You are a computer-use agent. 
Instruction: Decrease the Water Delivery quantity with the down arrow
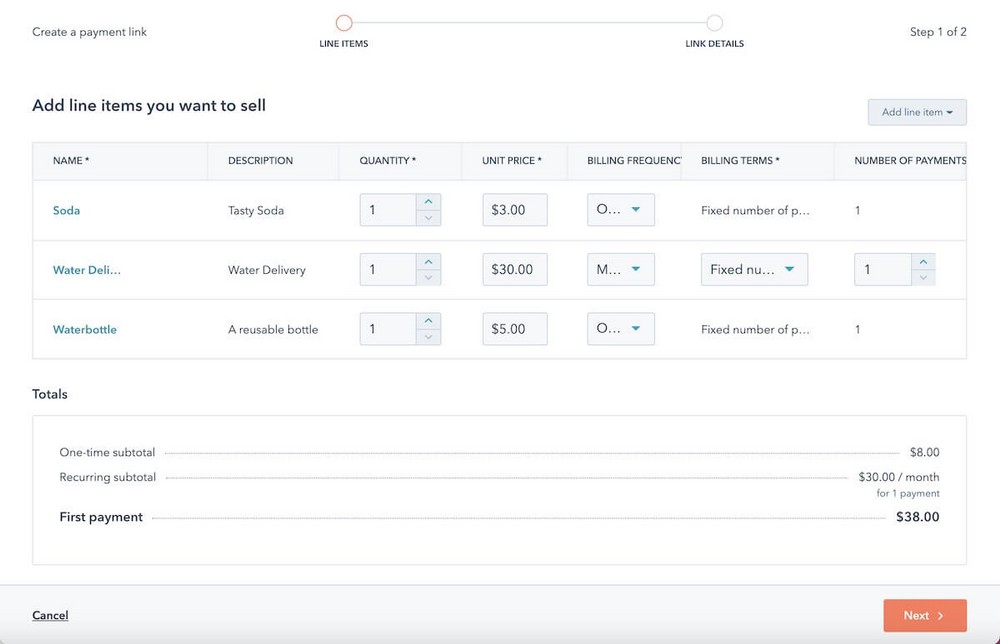coord(429,277)
